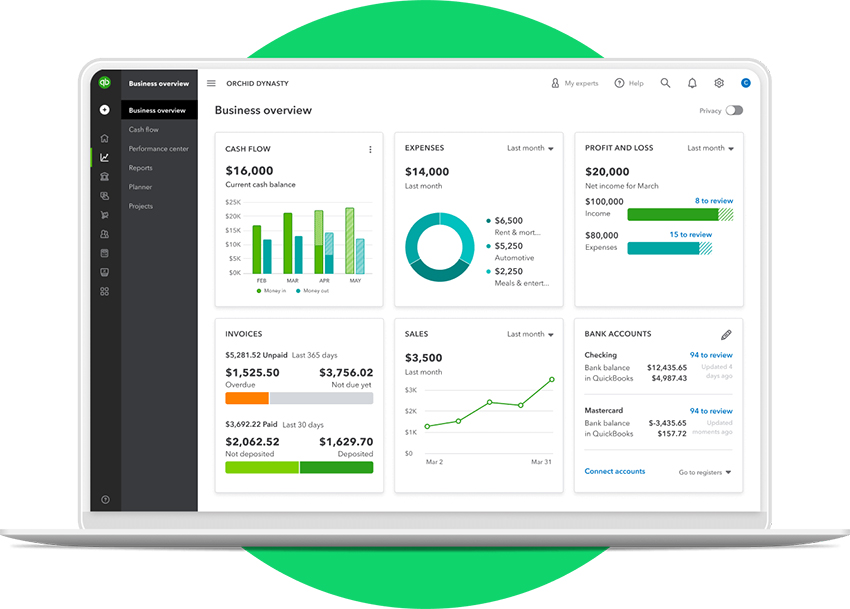The width and height of the screenshot is (850, 609).
Task: Open settings with the gear icon
Action: [x=718, y=83]
